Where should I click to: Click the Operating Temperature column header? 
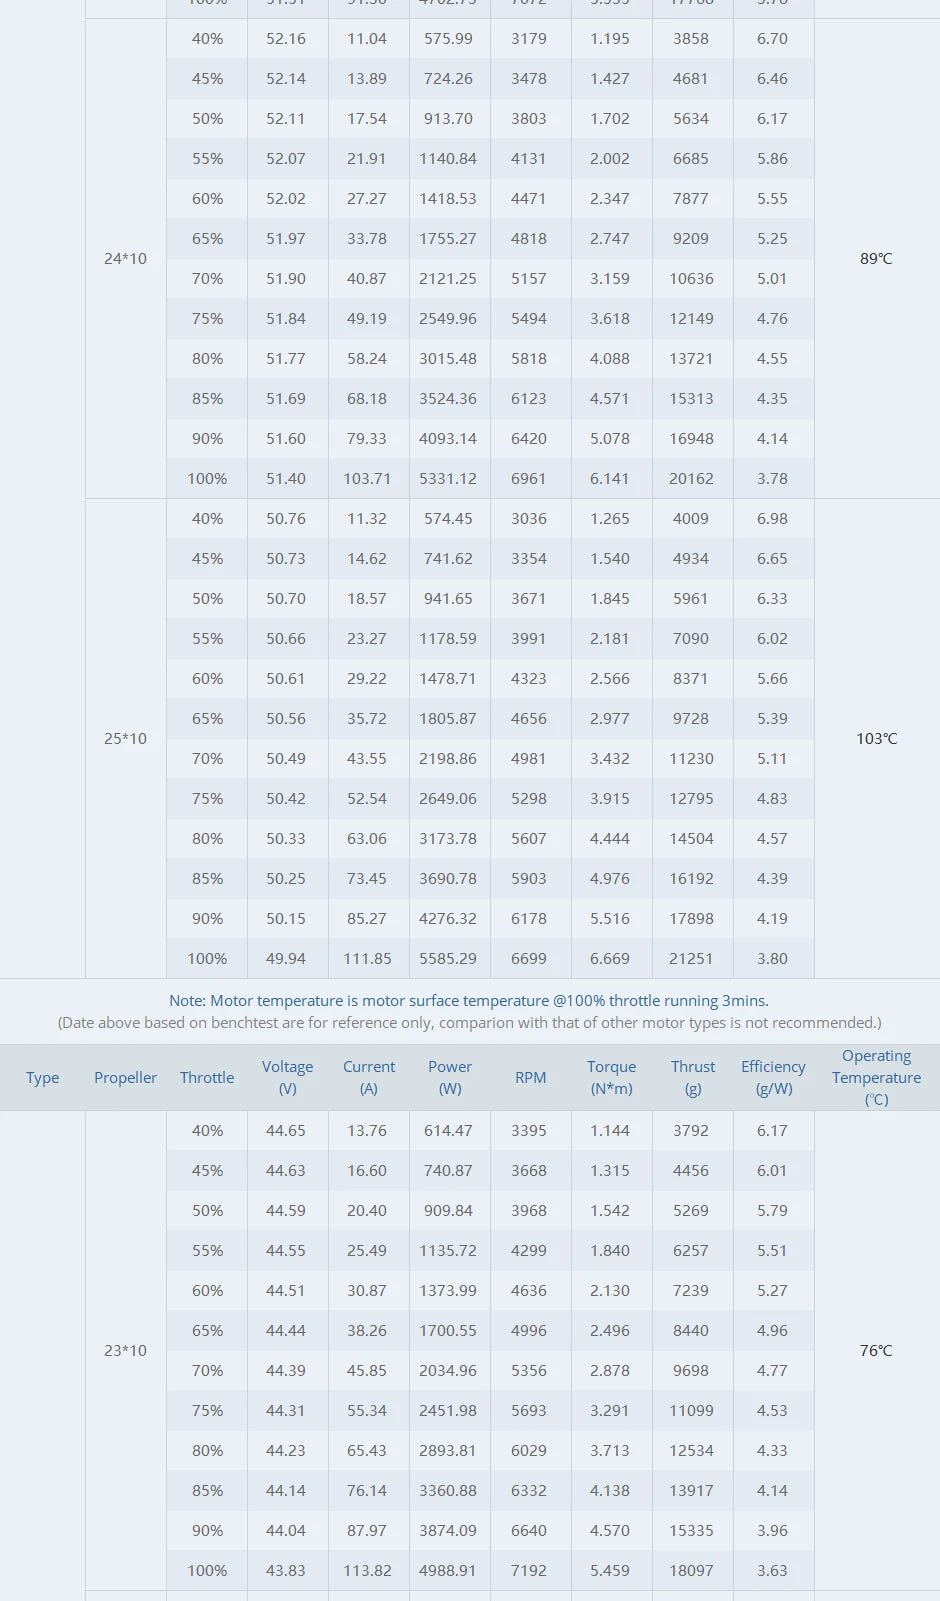(x=876, y=1077)
